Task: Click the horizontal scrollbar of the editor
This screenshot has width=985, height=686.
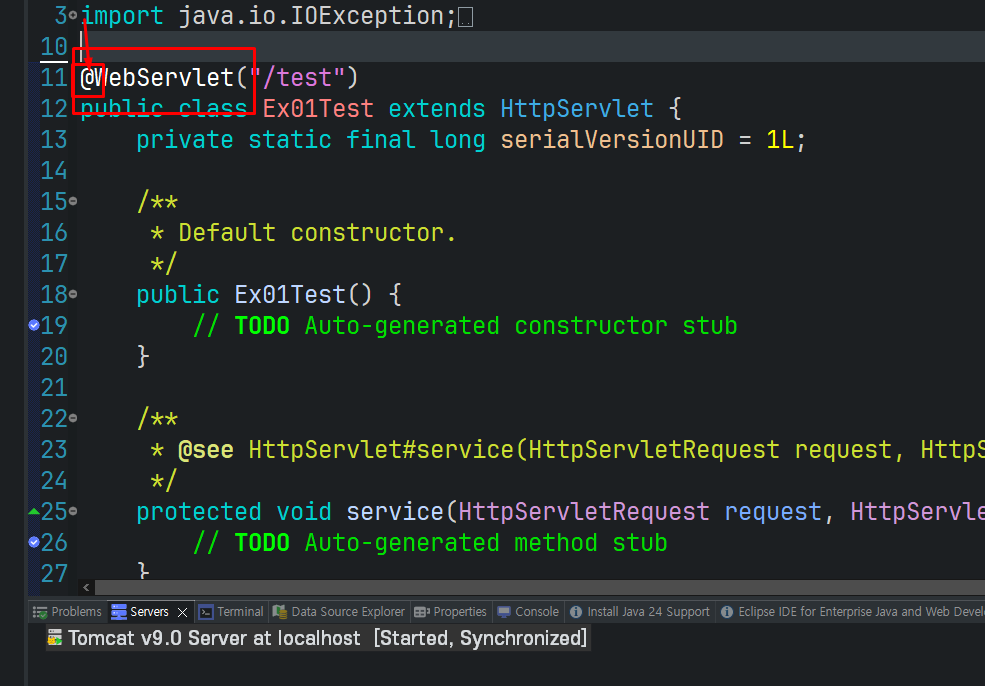Action: (x=540, y=588)
